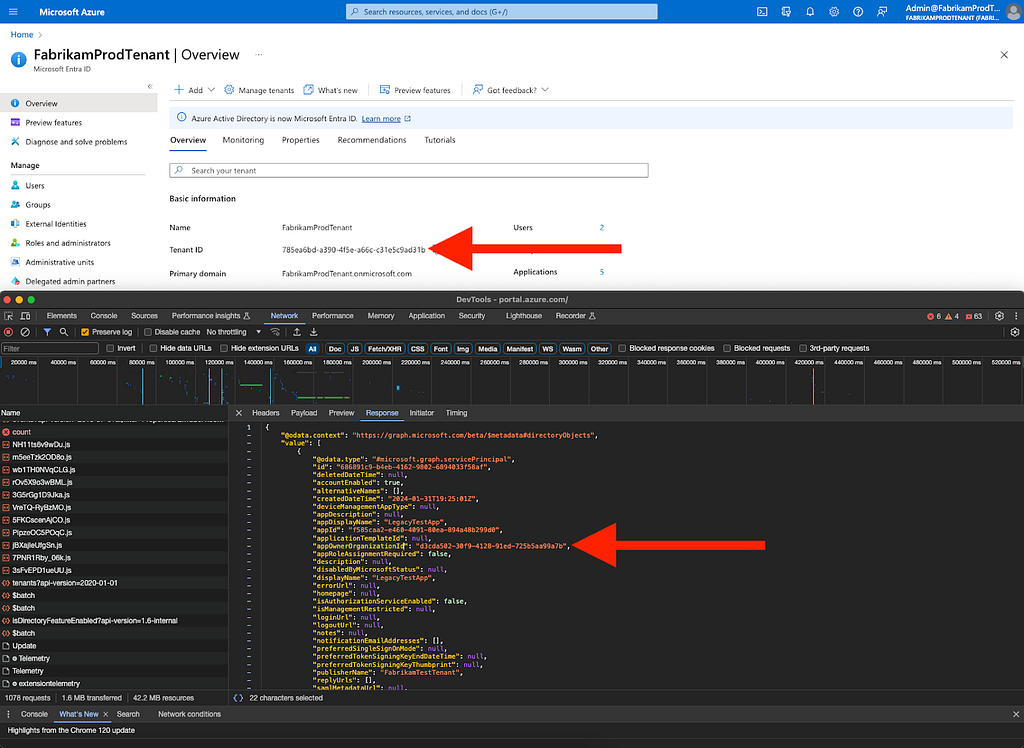Image resolution: width=1024 pixels, height=748 pixels.
Task: Open the Timing tab of the request
Action: coord(456,413)
